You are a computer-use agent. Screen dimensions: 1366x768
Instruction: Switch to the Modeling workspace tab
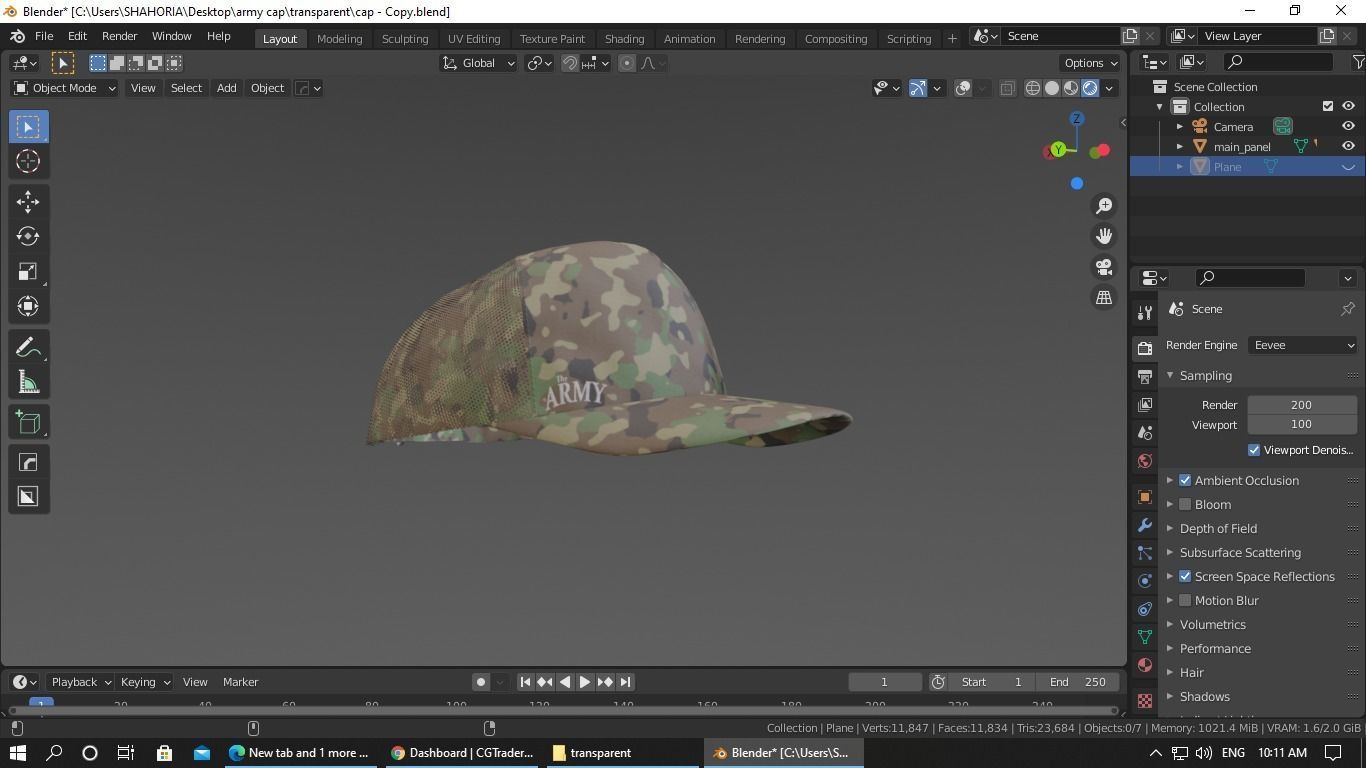(339, 38)
